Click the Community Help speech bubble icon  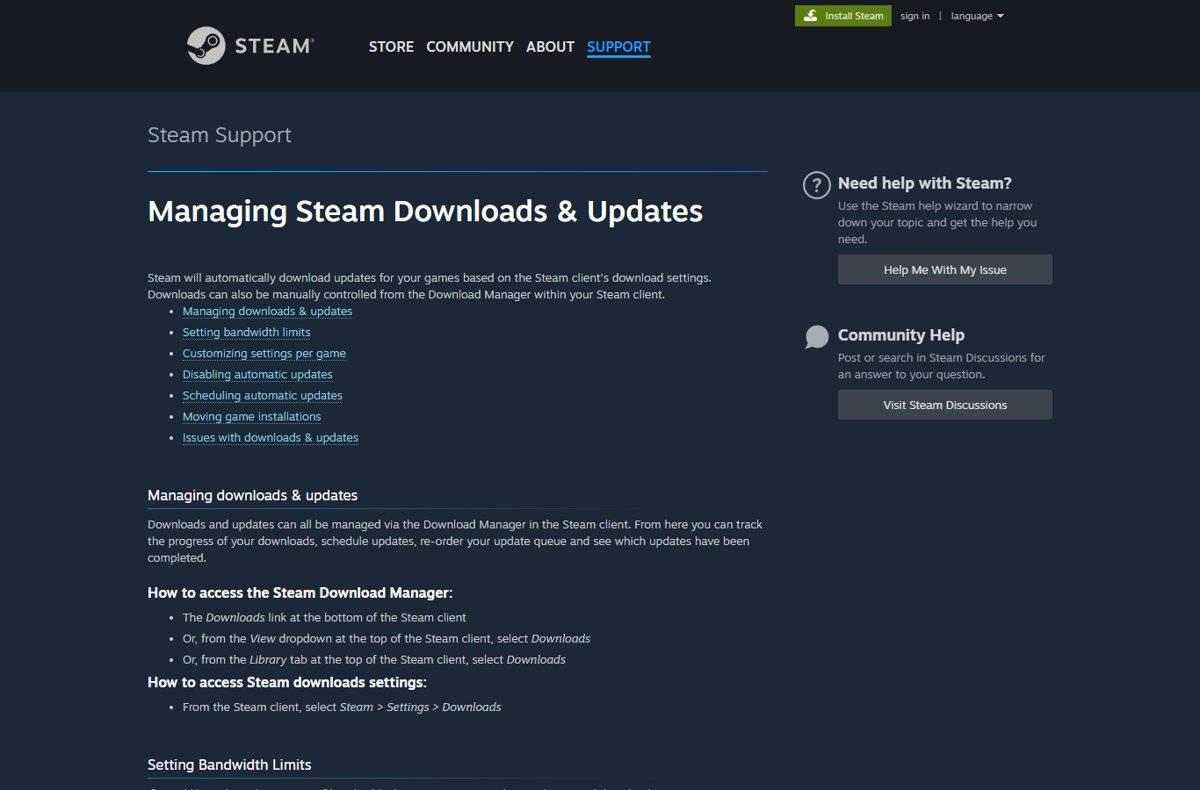pos(817,337)
